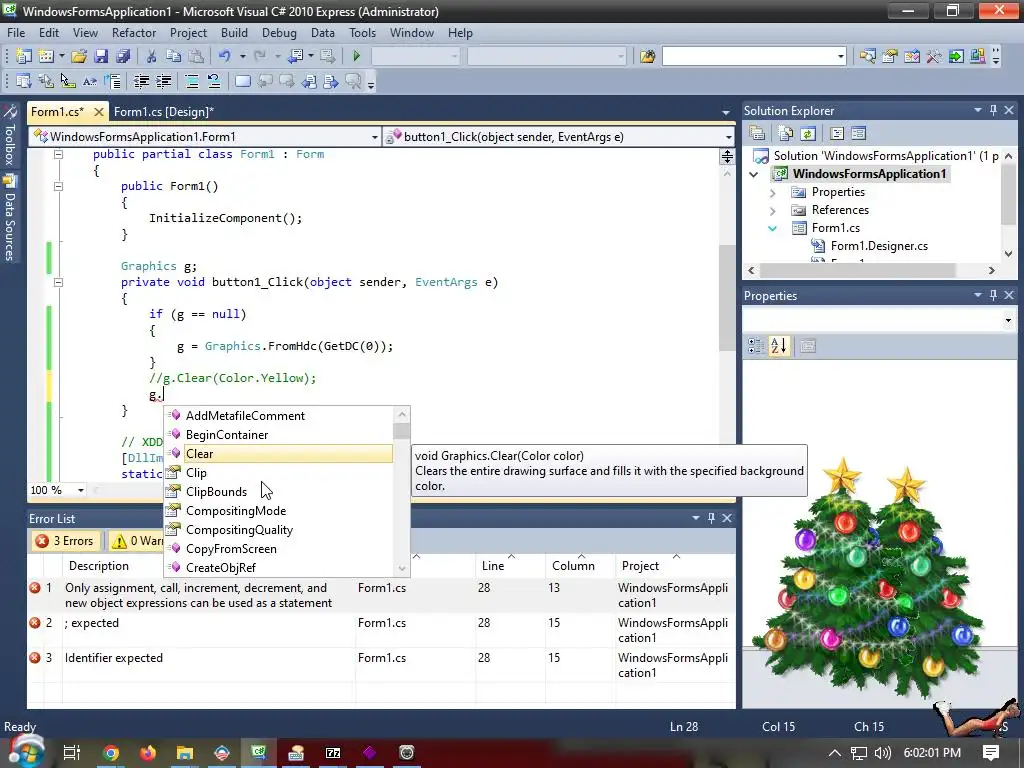Toggle the 3 Errors filter button
The height and width of the screenshot is (768, 1024).
pos(65,541)
